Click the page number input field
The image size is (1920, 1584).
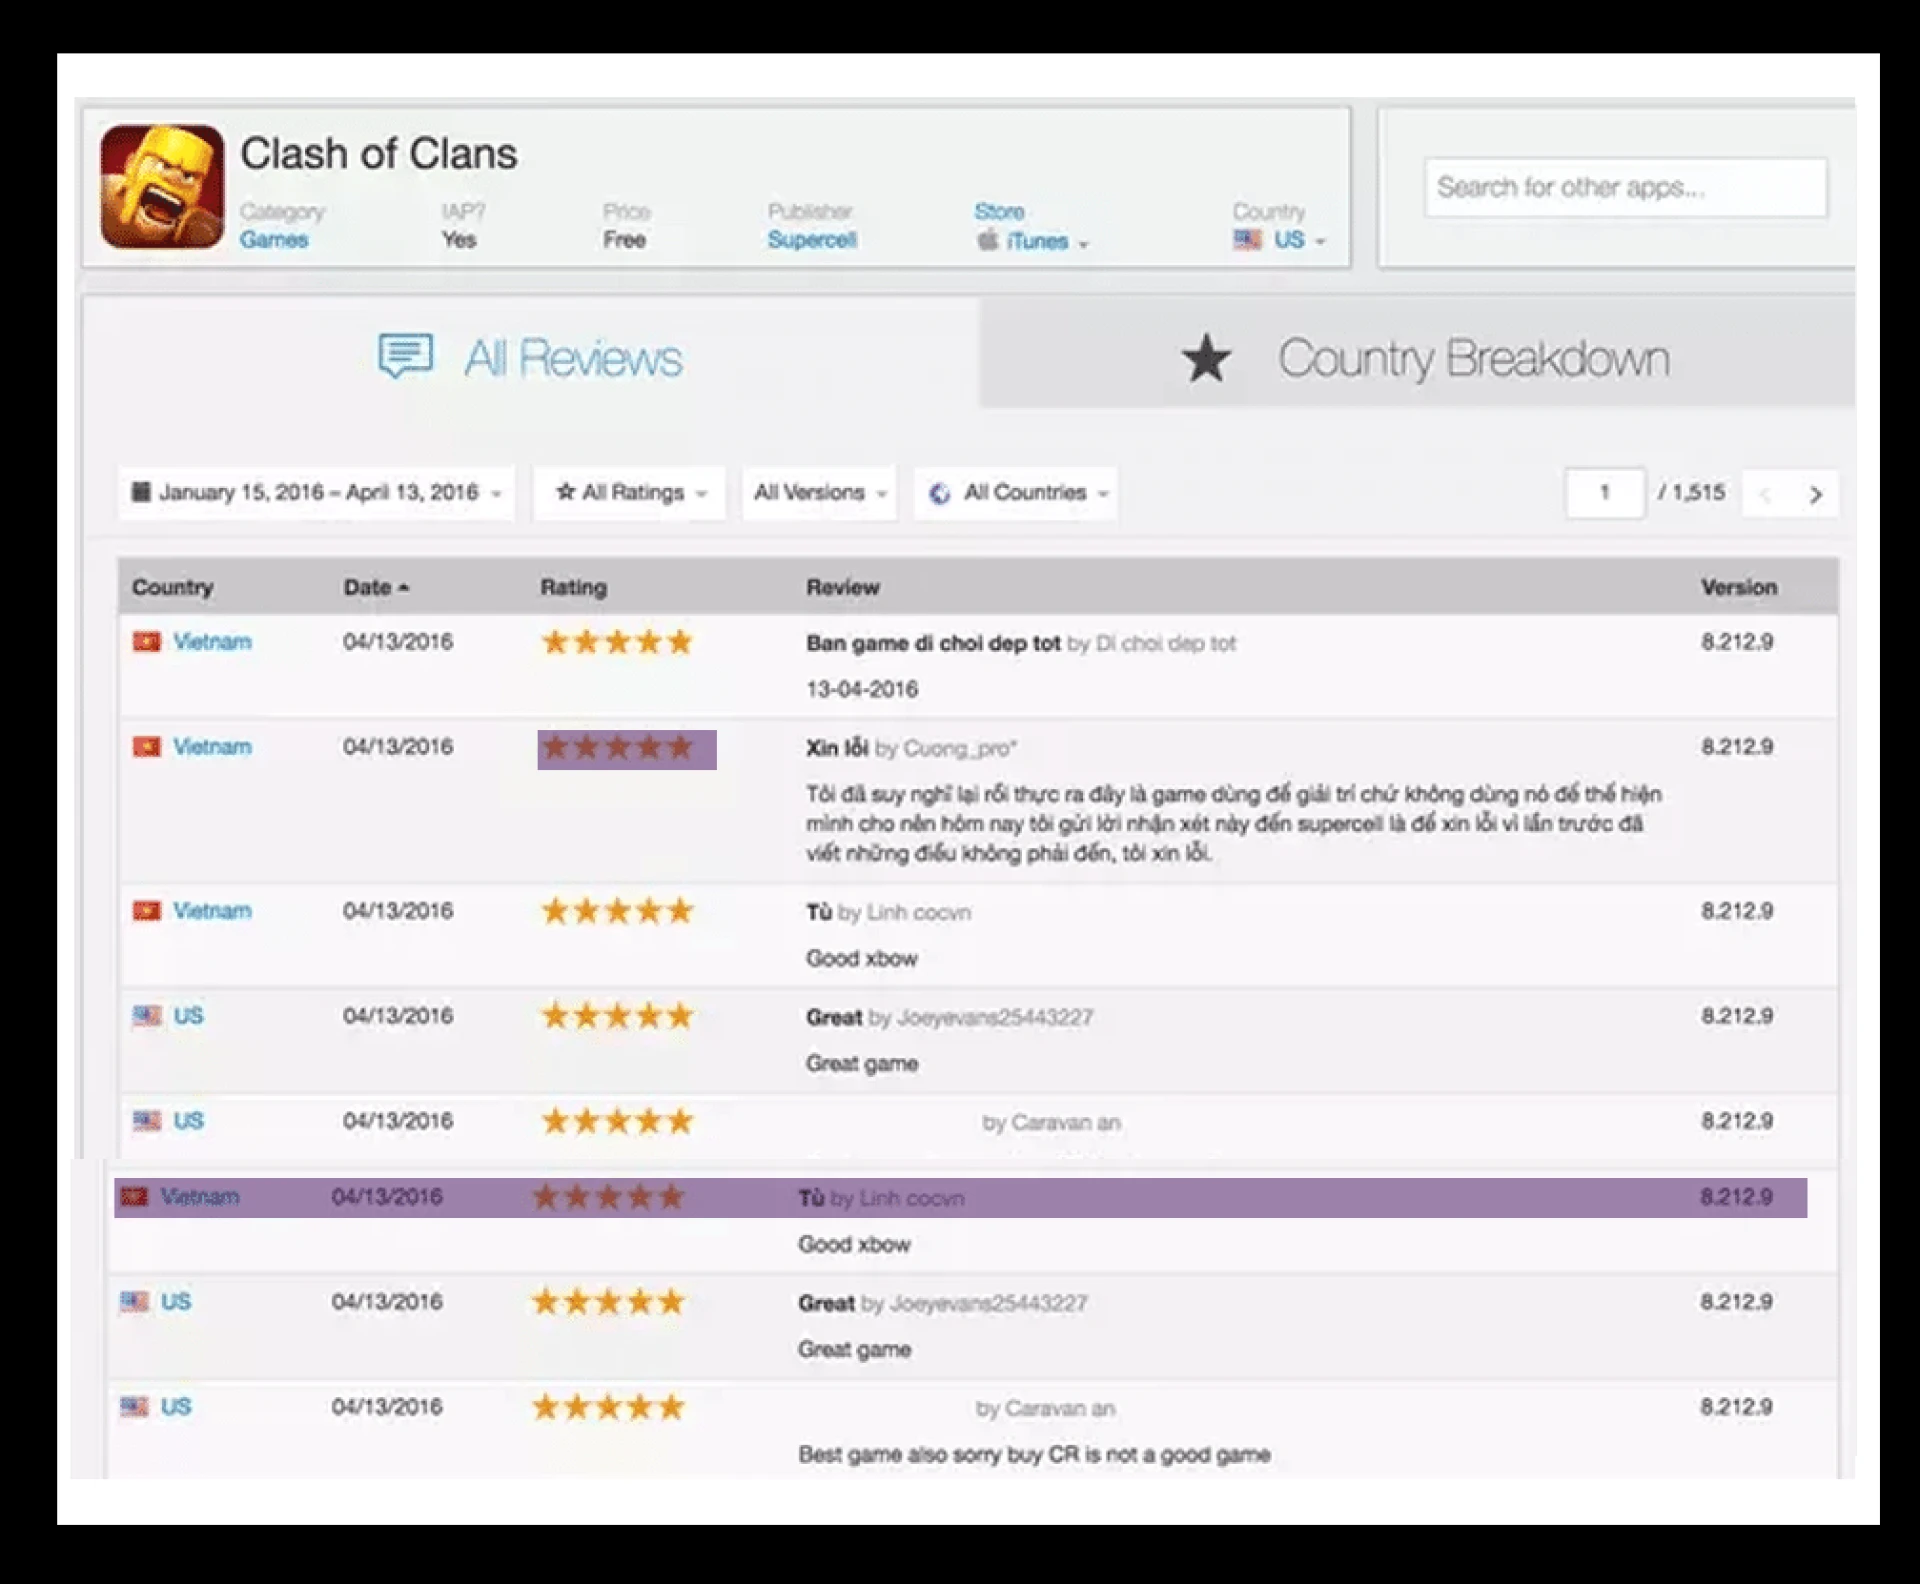click(x=1605, y=492)
